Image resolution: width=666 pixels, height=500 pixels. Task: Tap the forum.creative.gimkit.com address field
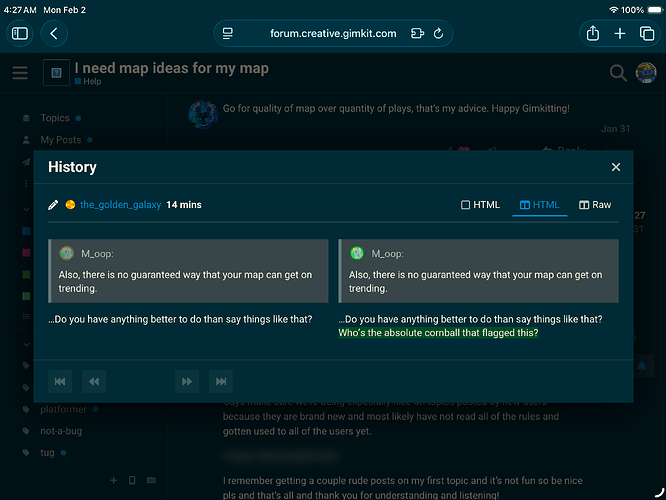coord(333,33)
